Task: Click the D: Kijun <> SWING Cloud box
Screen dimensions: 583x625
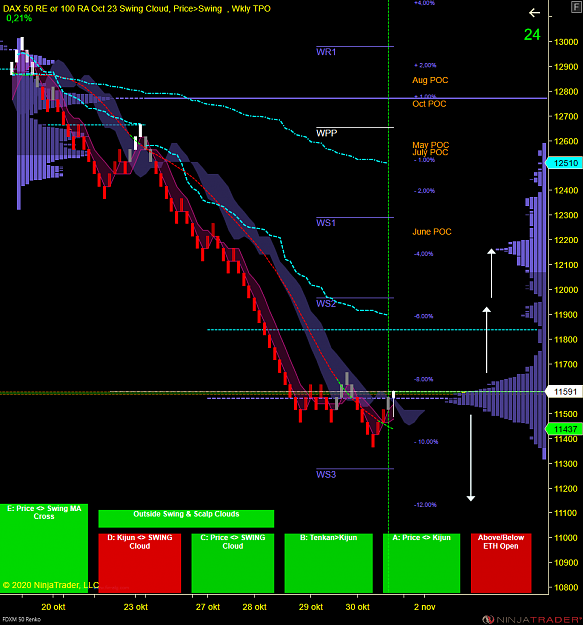Action: pyautogui.click(x=139, y=563)
